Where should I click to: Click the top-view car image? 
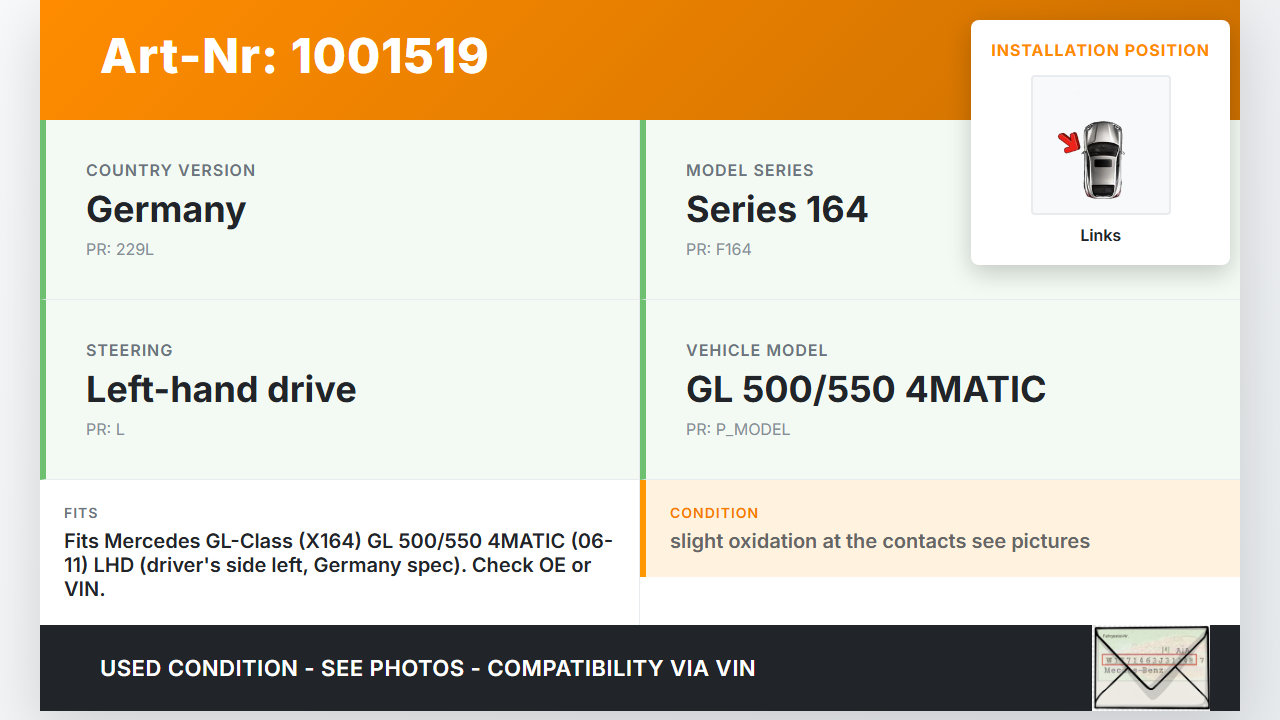pyautogui.click(x=1103, y=159)
